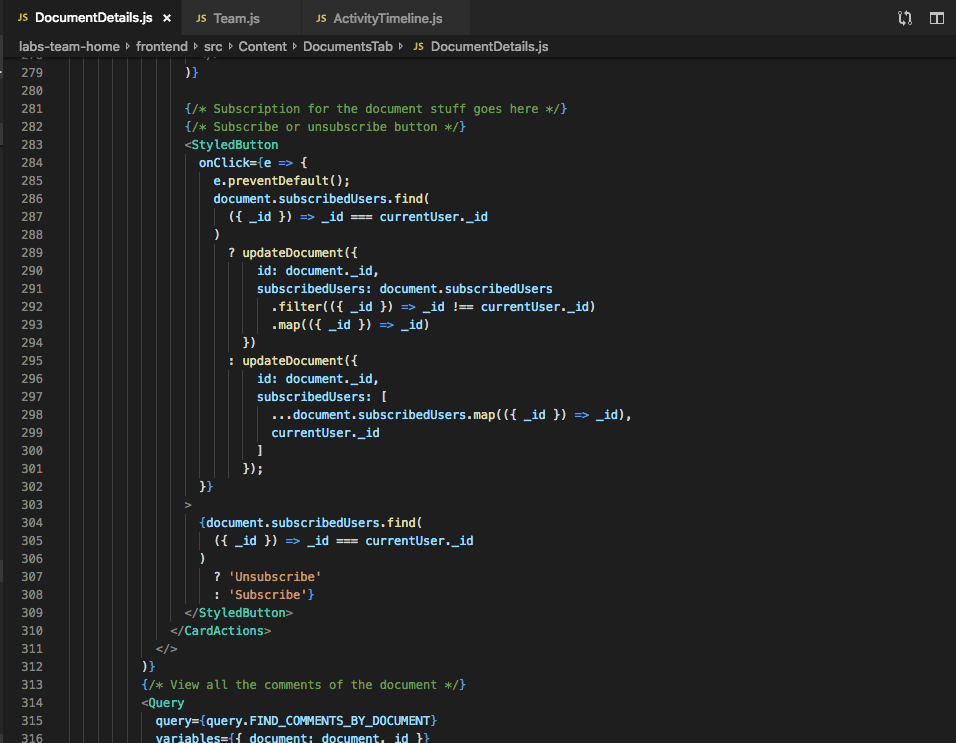Click DocumentDetails.js in the breadcrumb
956x743 pixels.
tap(489, 47)
